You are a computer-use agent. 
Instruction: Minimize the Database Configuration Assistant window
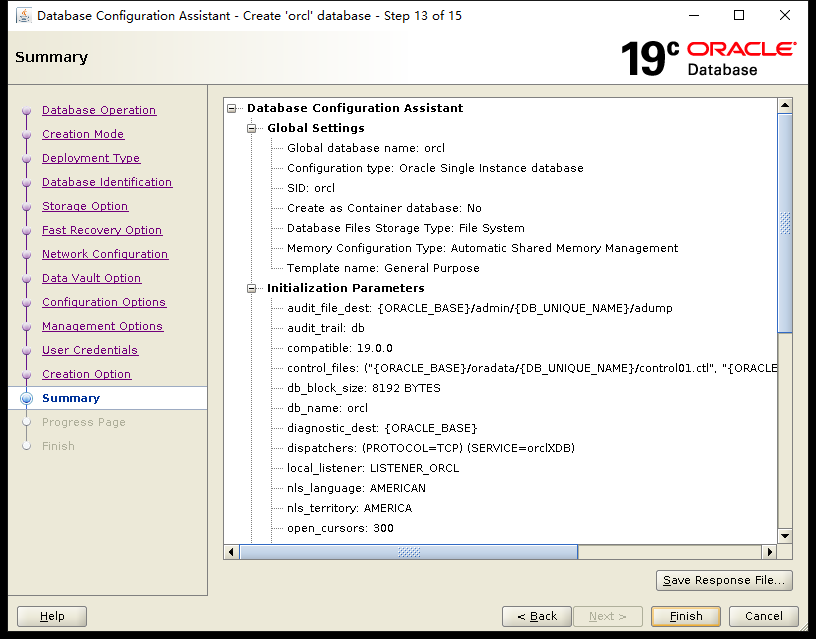coord(694,16)
